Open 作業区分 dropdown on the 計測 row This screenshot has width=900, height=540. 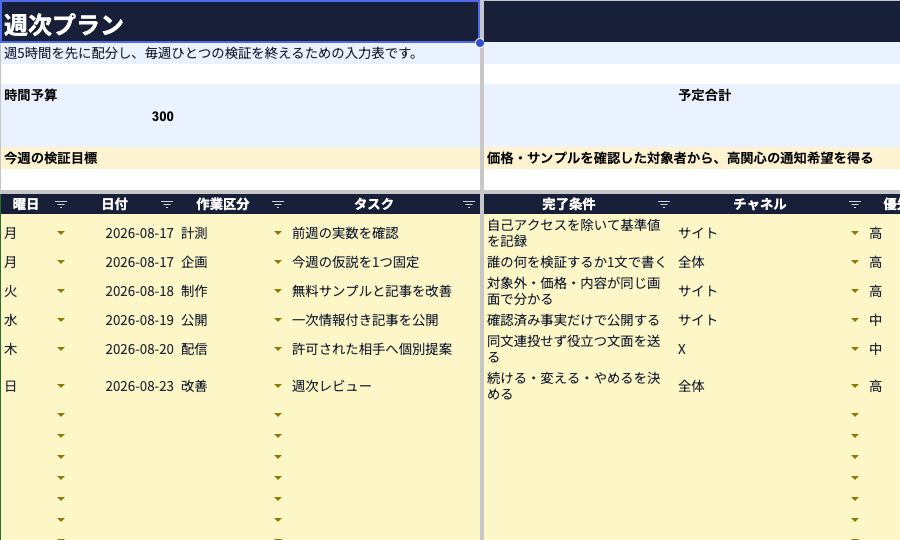click(278, 233)
